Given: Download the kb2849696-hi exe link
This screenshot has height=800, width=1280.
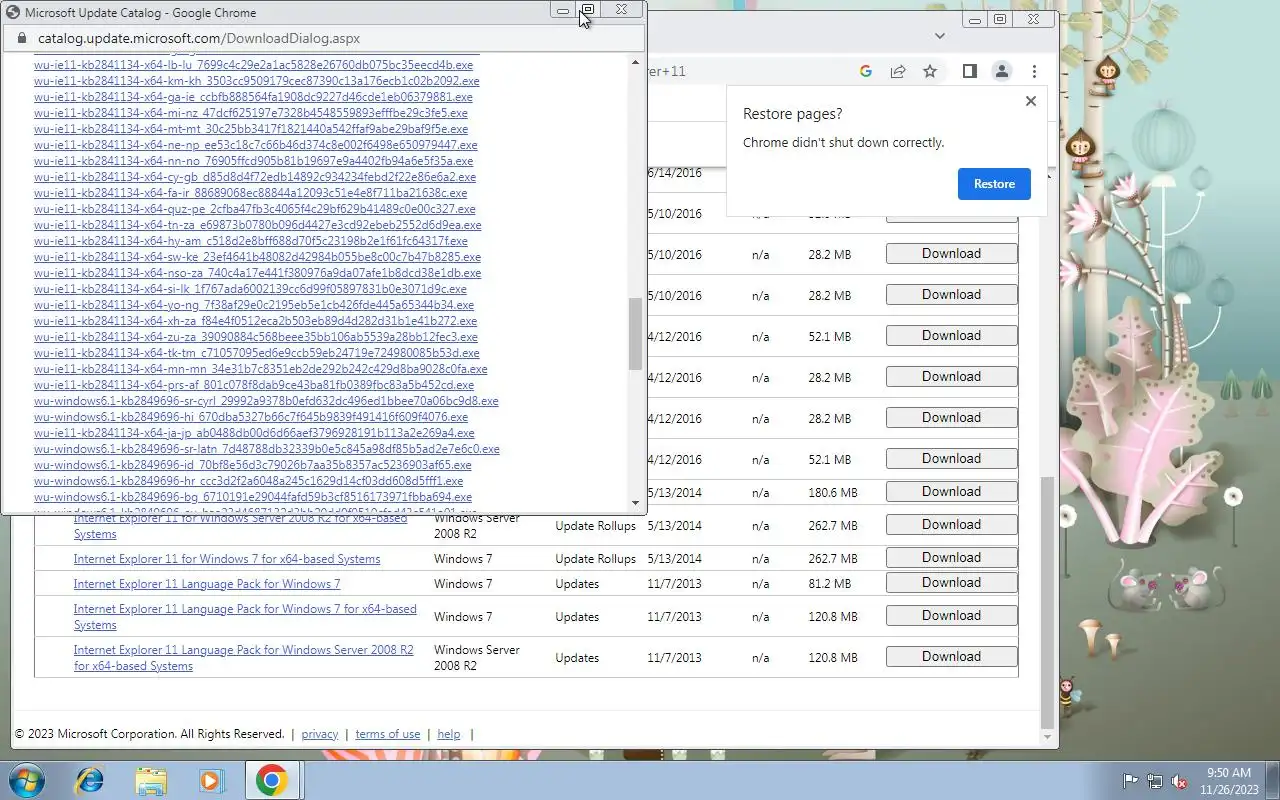Looking at the screenshot, I should click(x=250, y=417).
